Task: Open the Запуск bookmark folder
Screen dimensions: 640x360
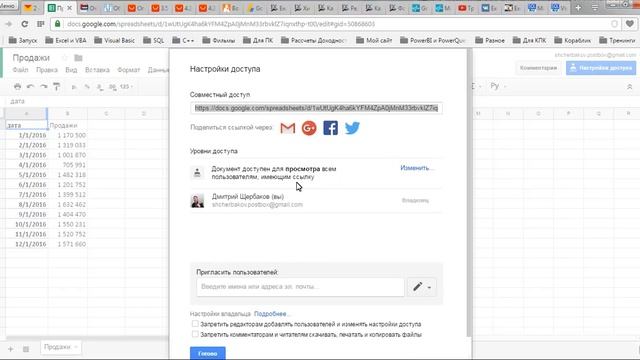Action: click(23, 40)
